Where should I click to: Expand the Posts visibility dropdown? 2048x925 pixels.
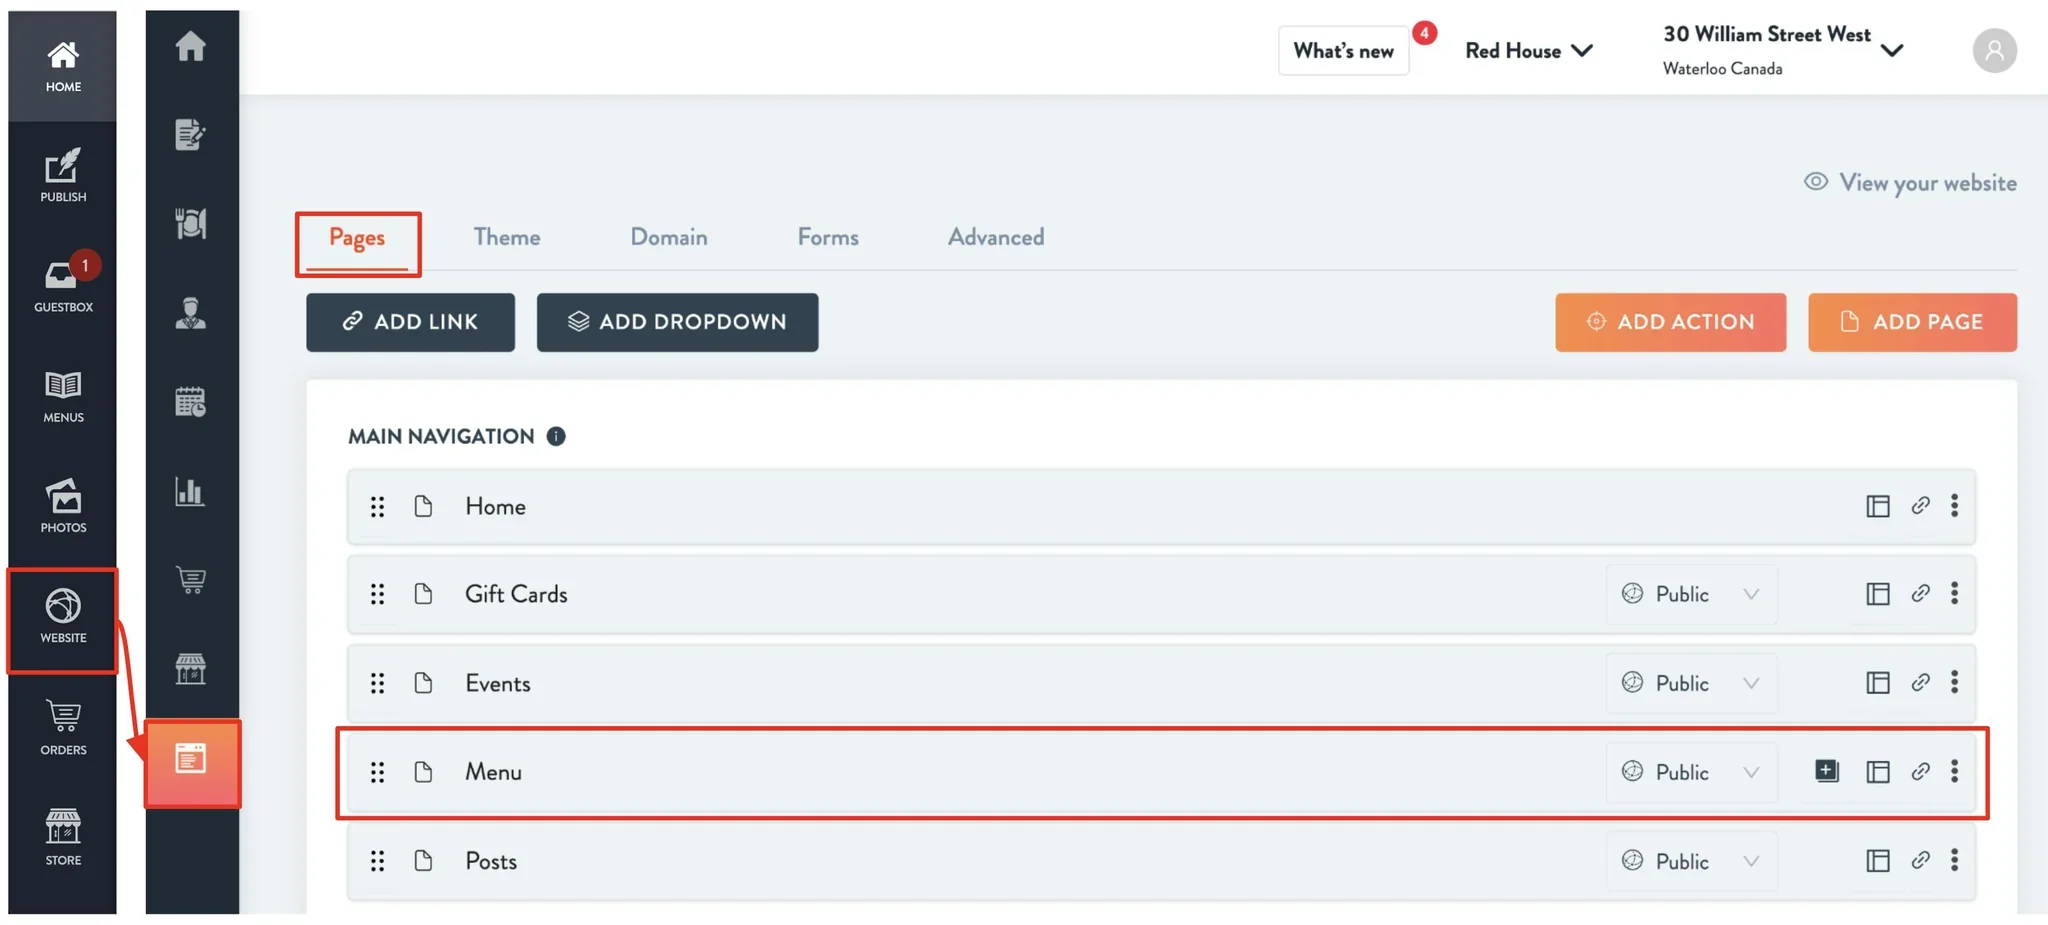1691,861
